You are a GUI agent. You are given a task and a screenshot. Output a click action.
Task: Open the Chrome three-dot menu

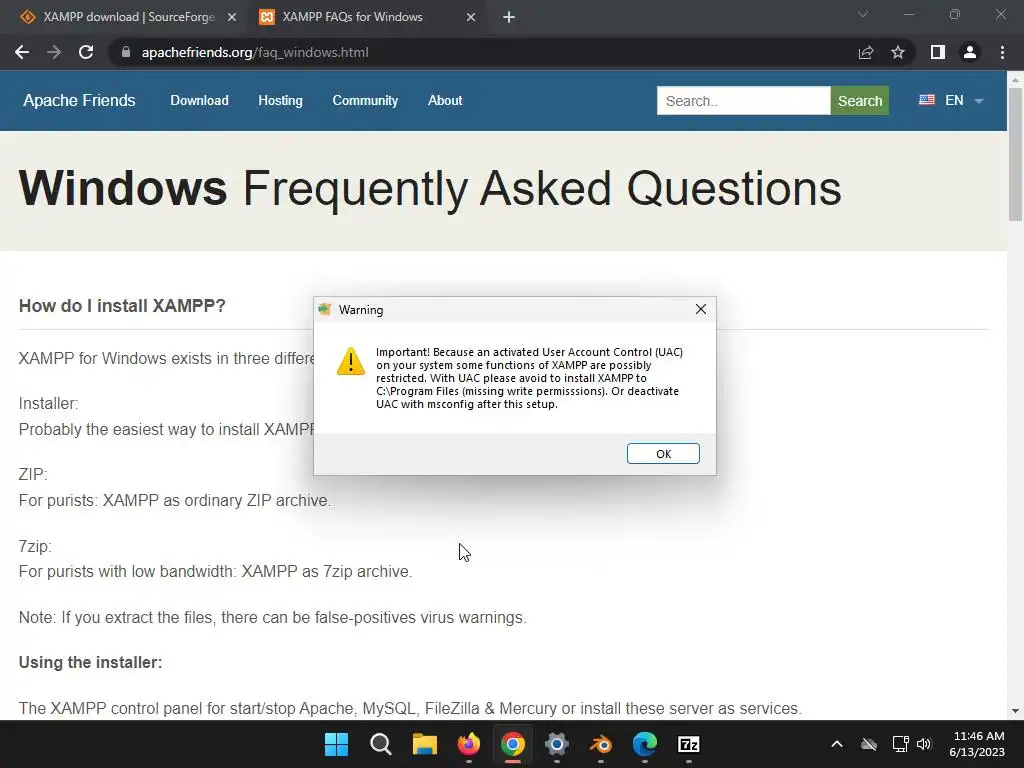pyautogui.click(x=1002, y=52)
